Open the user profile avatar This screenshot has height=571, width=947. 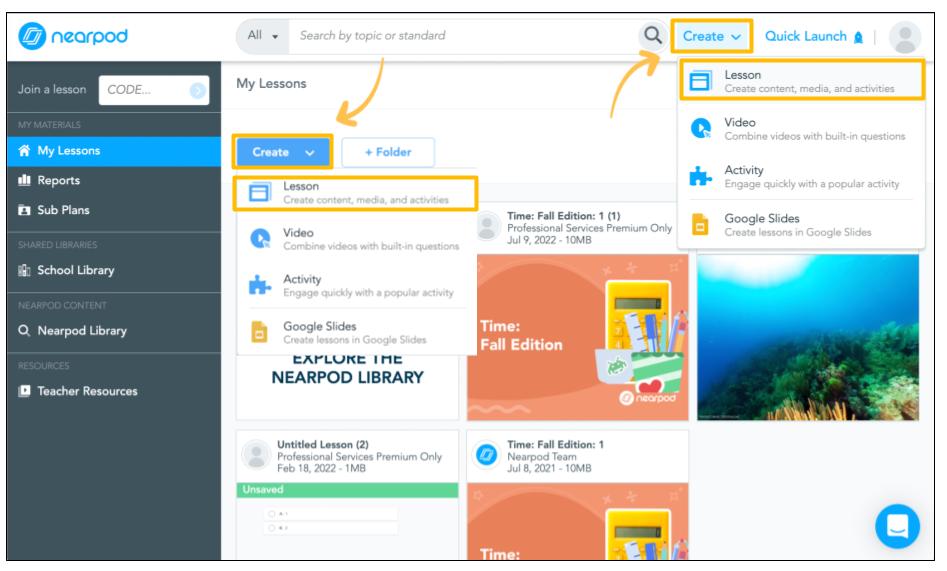pos(904,36)
